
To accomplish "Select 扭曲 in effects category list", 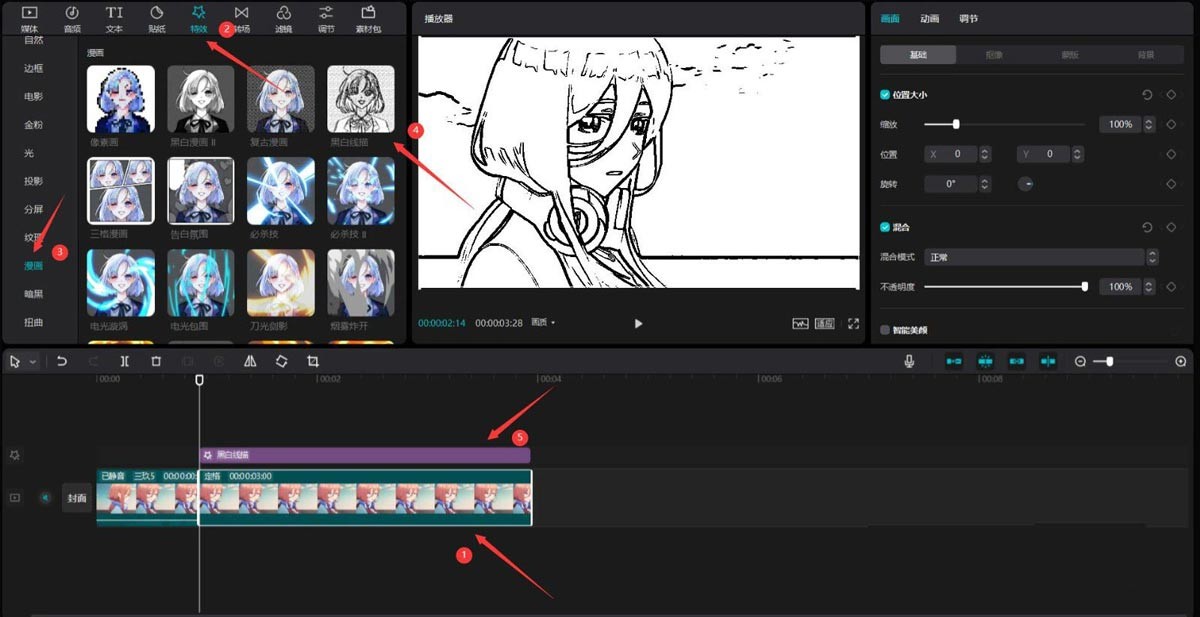I will pos(34,323).
